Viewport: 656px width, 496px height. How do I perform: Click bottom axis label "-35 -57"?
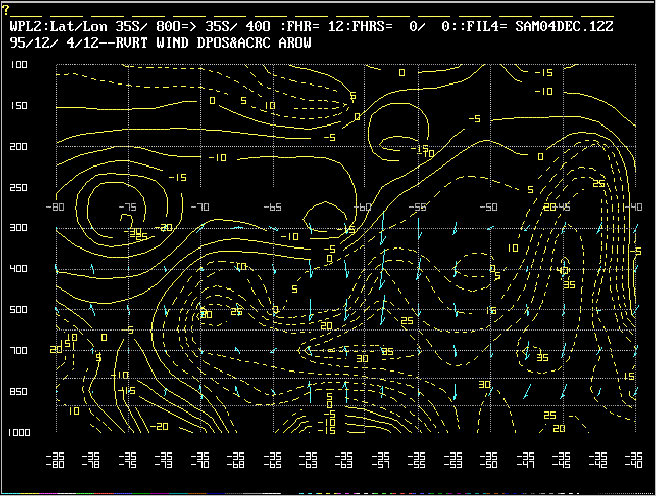[x=380, y=460]
